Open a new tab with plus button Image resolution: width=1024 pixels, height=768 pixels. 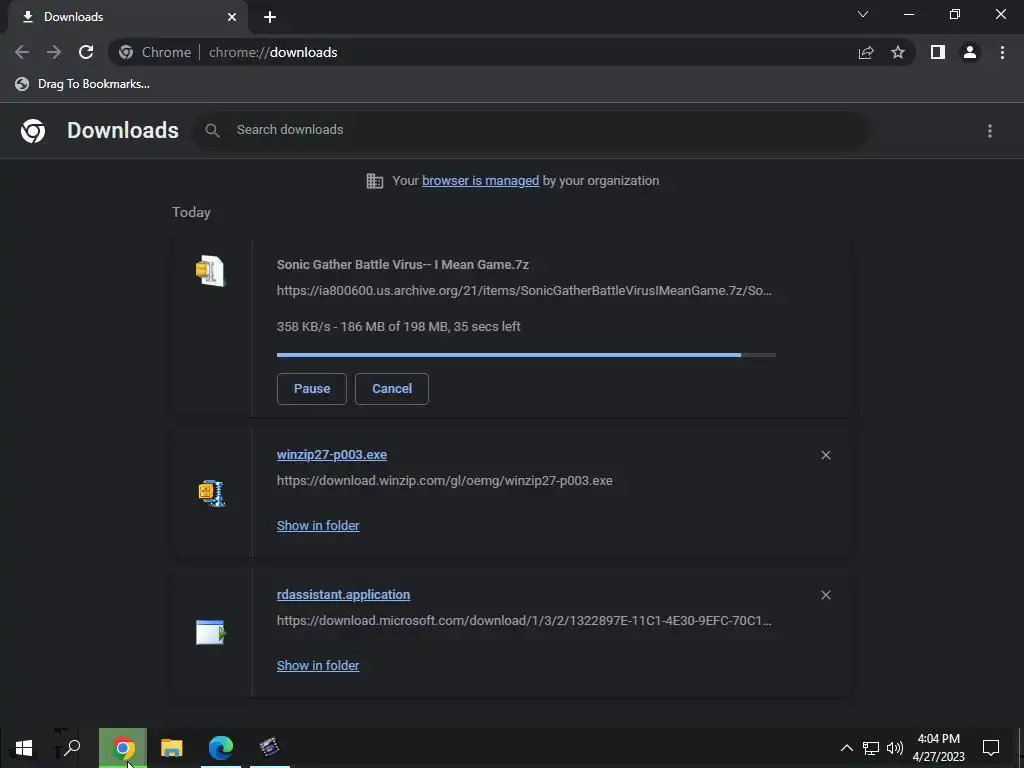[270, 17]
